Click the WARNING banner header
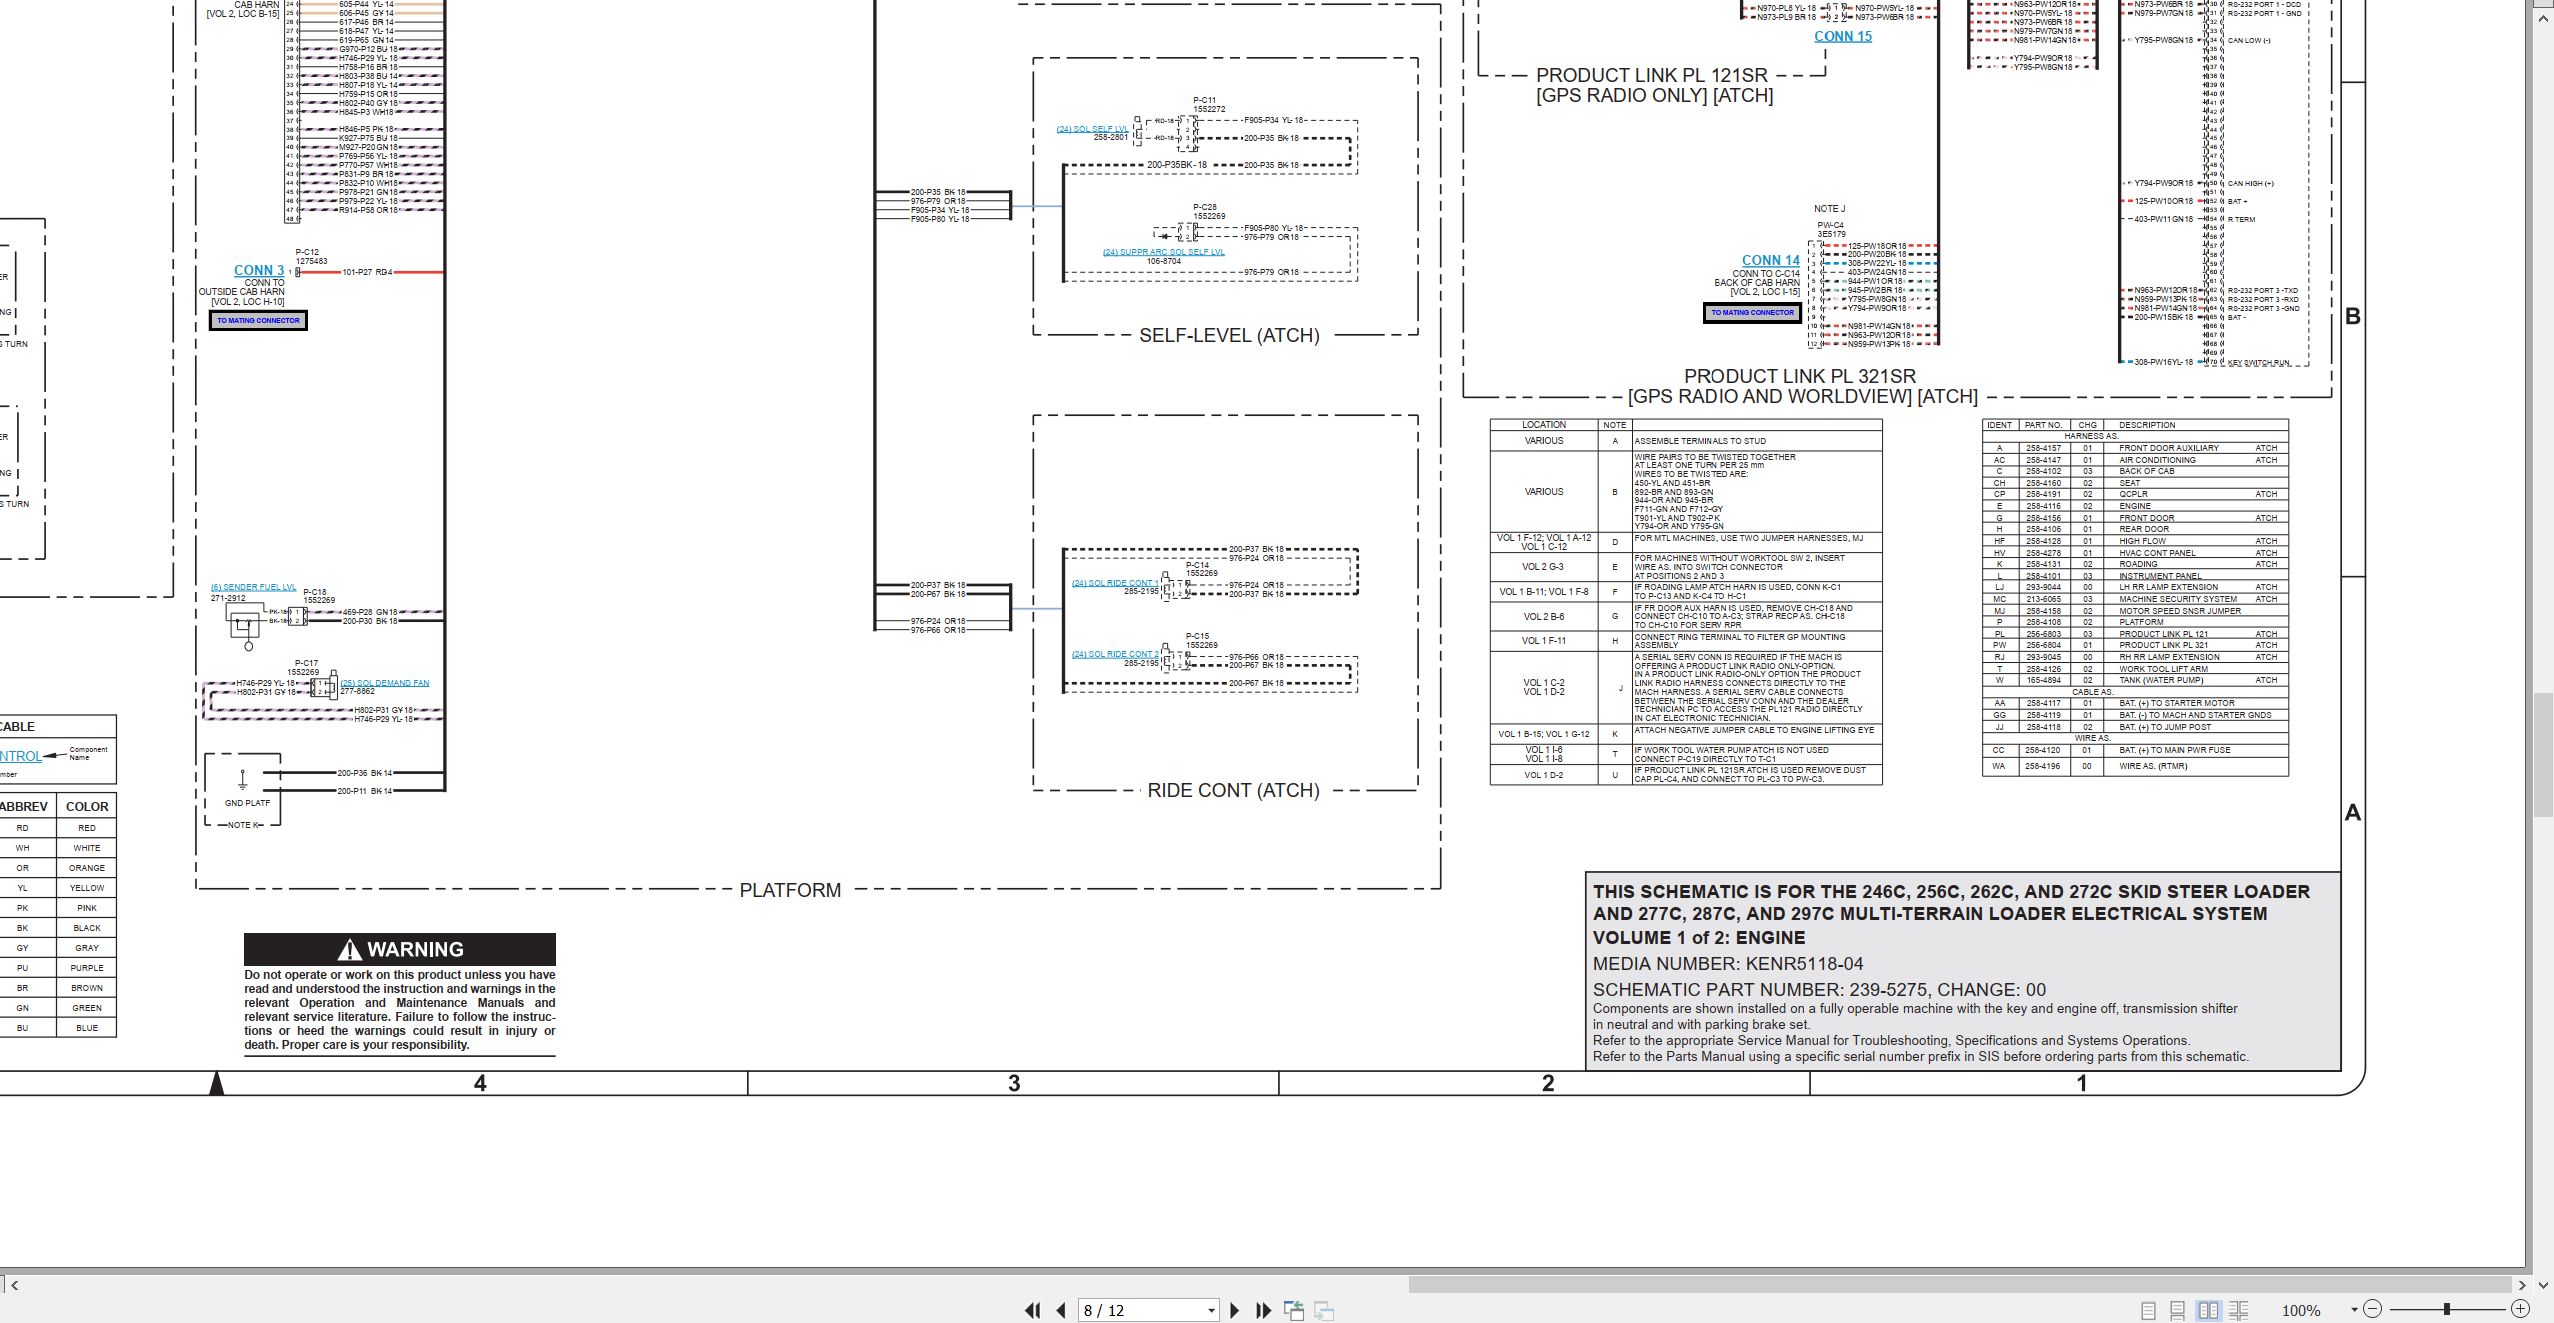The height and width of the screenshot is (1323, 2554). tap(400, 949)
